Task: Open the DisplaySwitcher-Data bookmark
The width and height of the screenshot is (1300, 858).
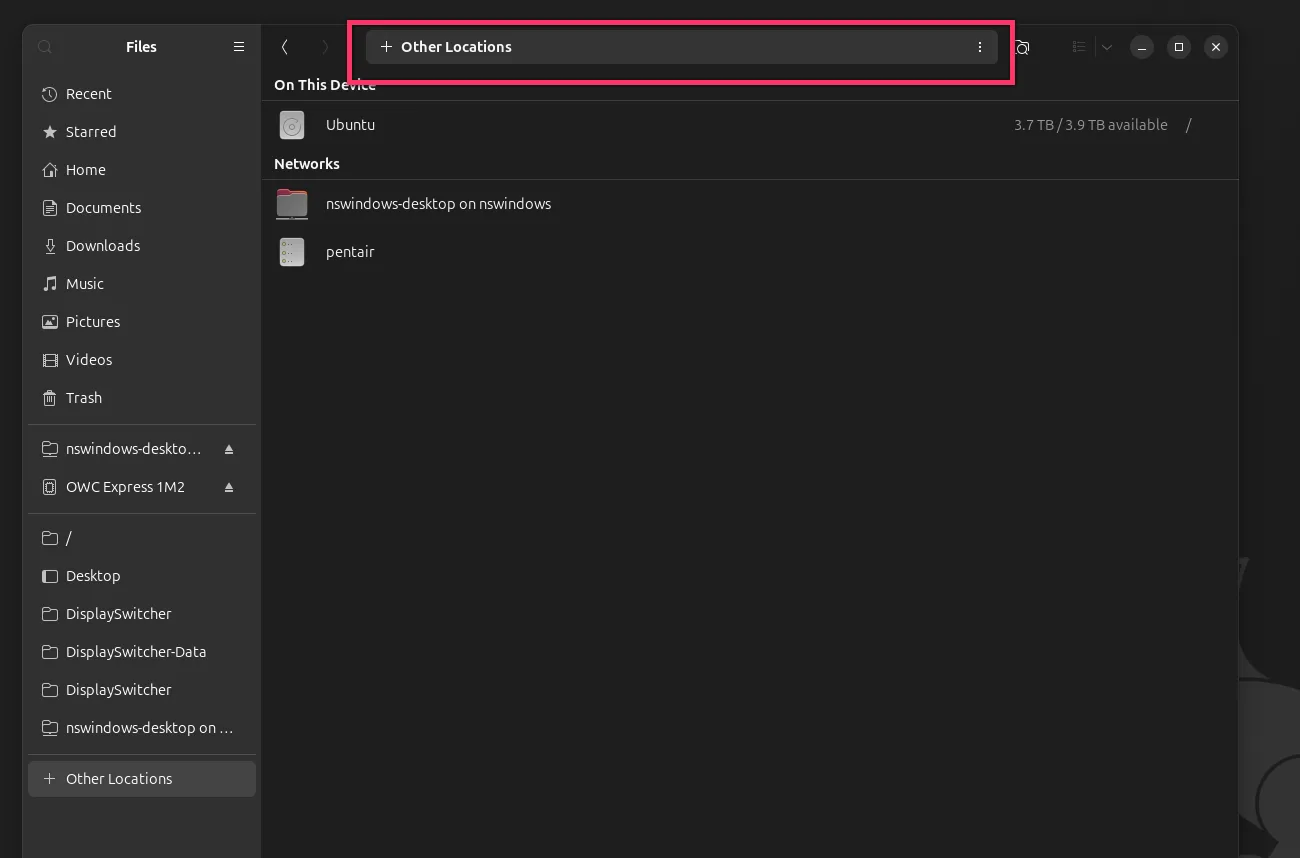Action: coord(142,652)
